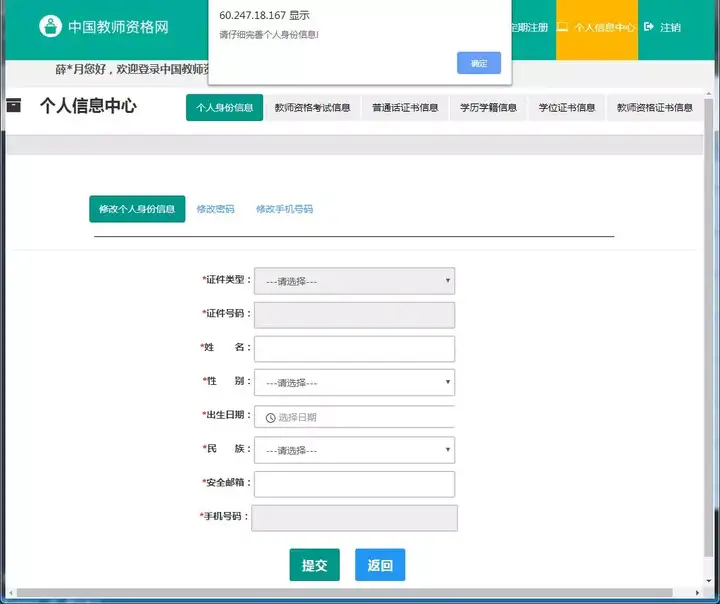Screen dimensions: 720x604
Task: Click the horizontal scrollbar right arrow
Action: point(698,593)
